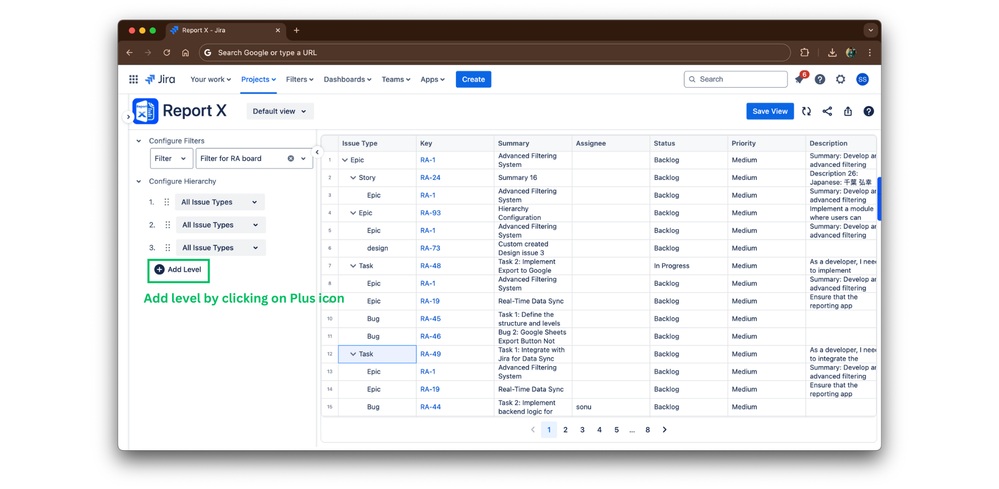Viewport: 999px width, 489px height.
Task: Open issue link RA-24
Action: [x=430, y=178]
